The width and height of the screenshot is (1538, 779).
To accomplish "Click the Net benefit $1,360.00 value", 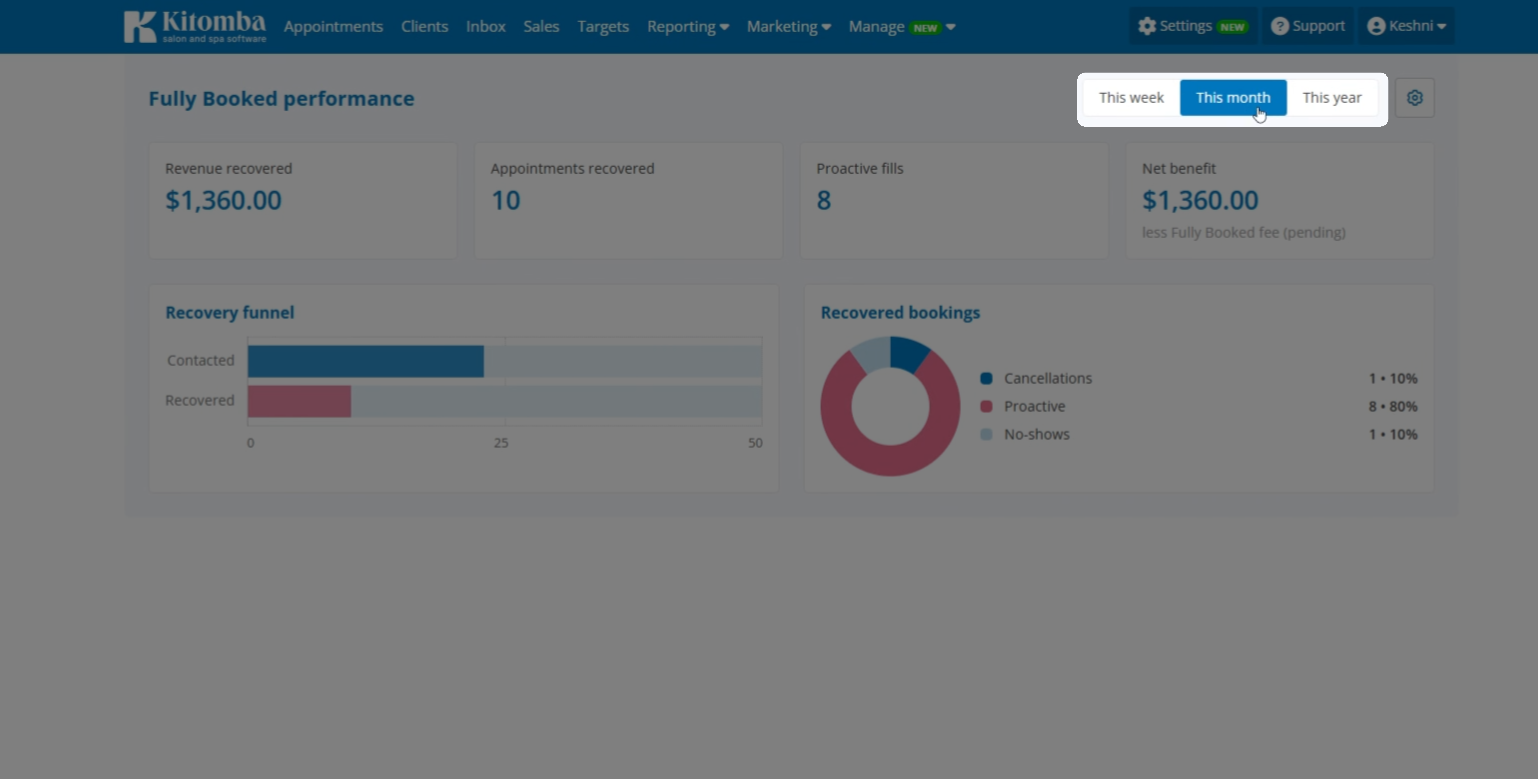I will pyautogui.click(x=1200, y=201).
